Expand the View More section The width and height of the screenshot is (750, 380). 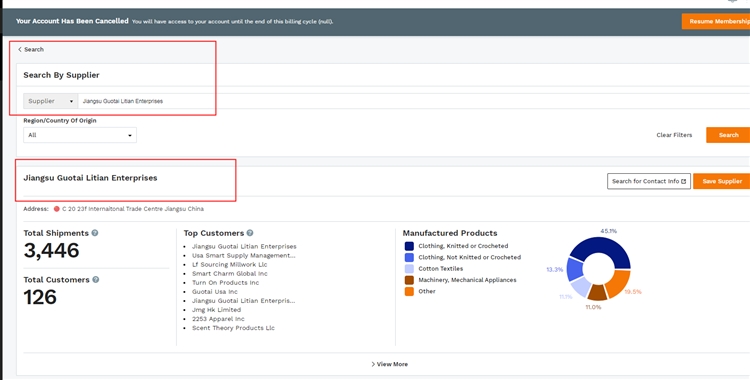(x=390, y=364)
